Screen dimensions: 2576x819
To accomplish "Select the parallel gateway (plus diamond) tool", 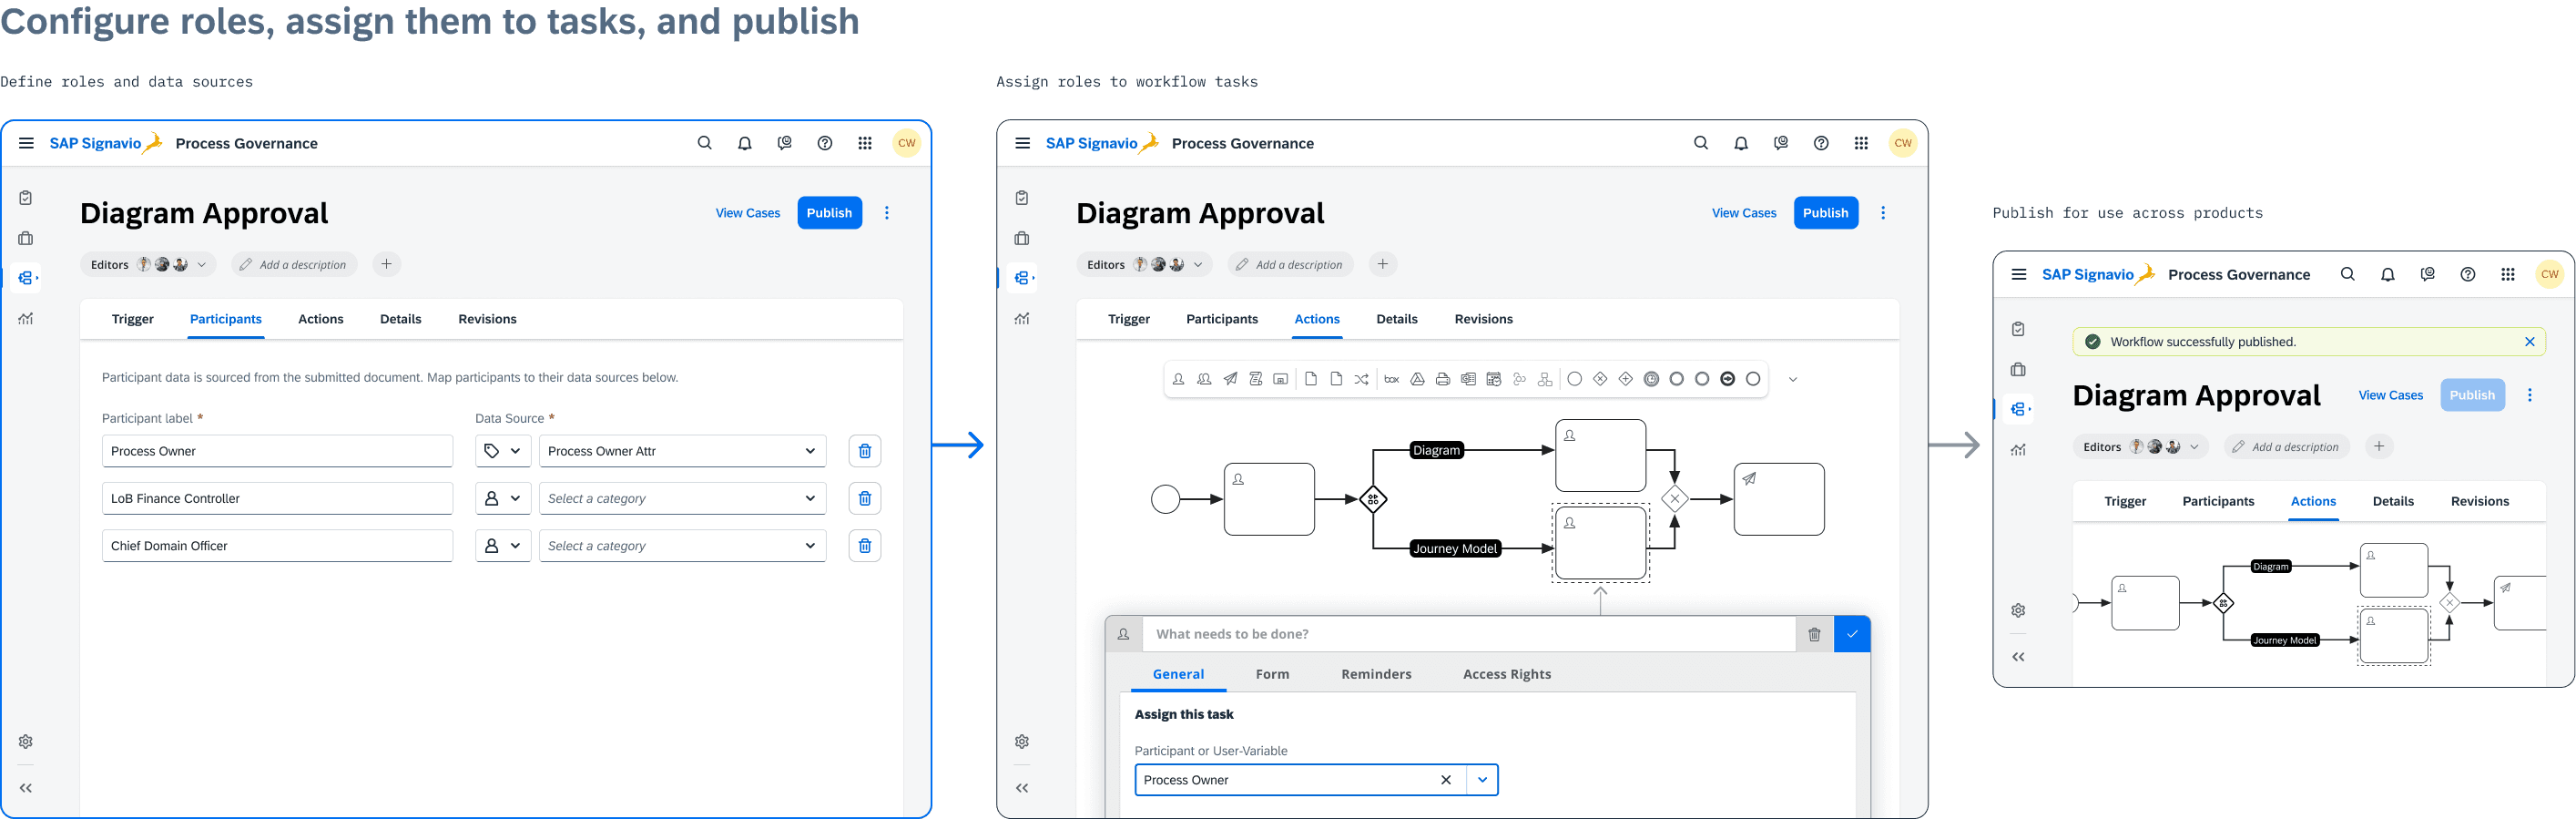I will point(1625,379).
